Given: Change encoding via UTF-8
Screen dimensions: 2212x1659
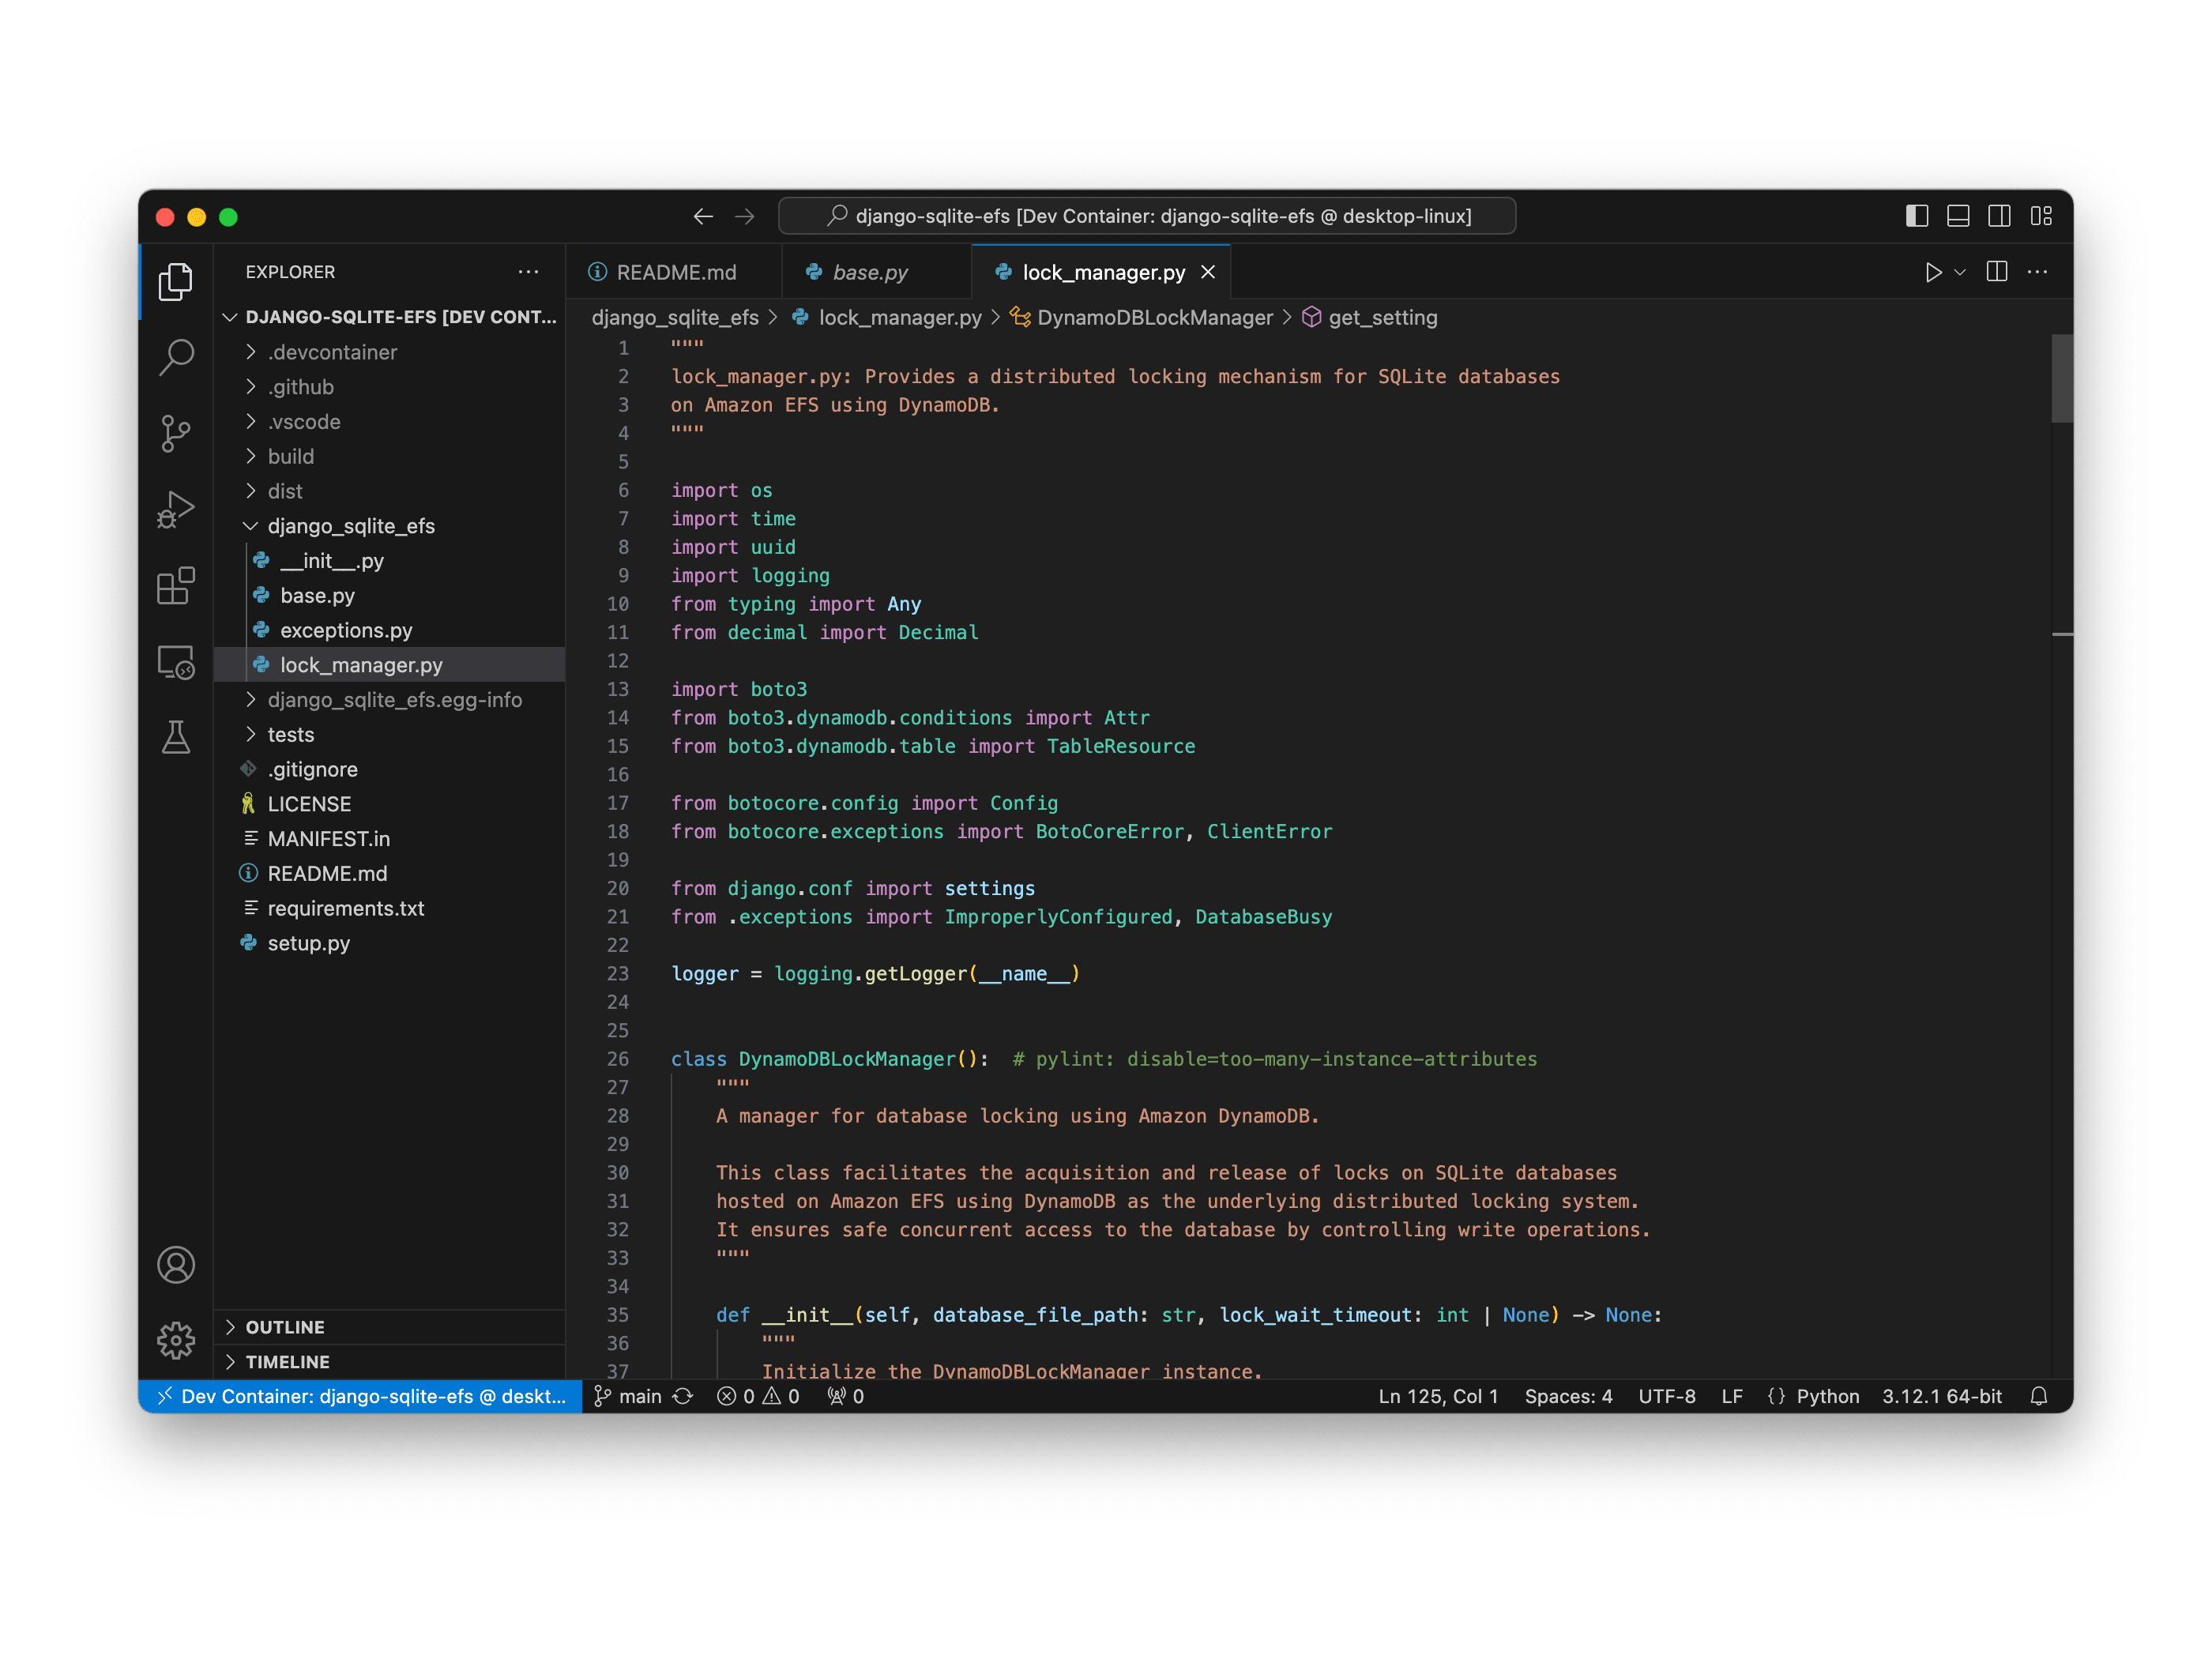Looking at the screenshot, I should [x=1666, y=1396].
